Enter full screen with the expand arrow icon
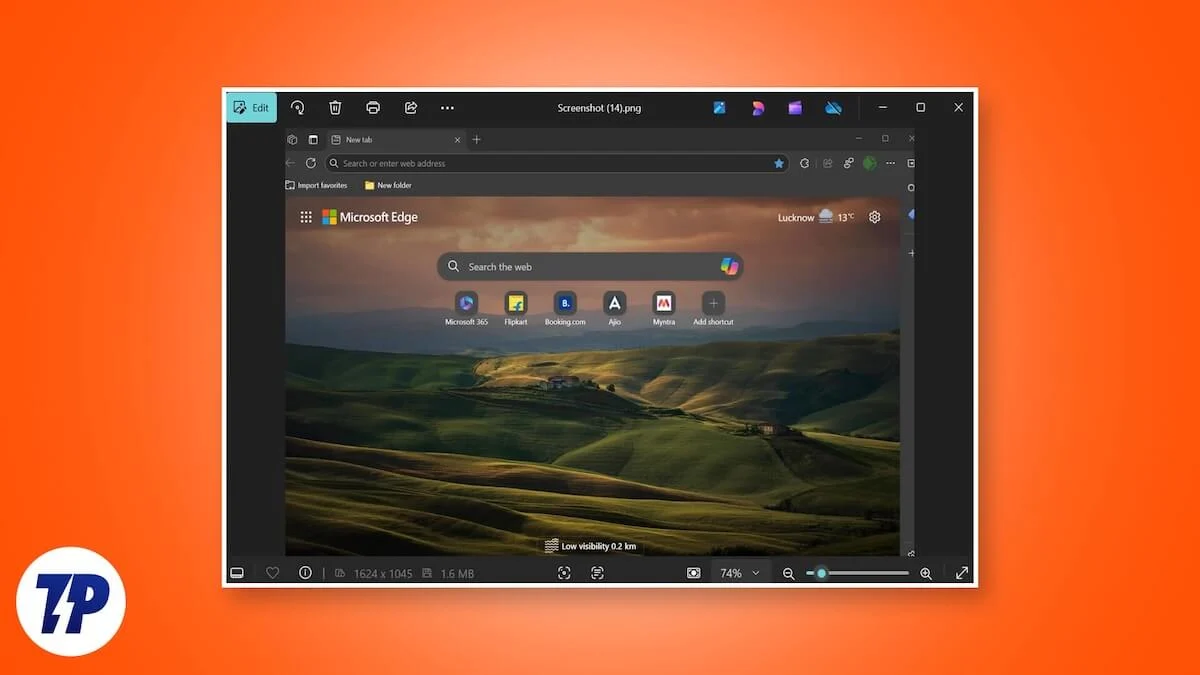Image resolution: width=1200 pixels, height=675 pixels. 961,573
